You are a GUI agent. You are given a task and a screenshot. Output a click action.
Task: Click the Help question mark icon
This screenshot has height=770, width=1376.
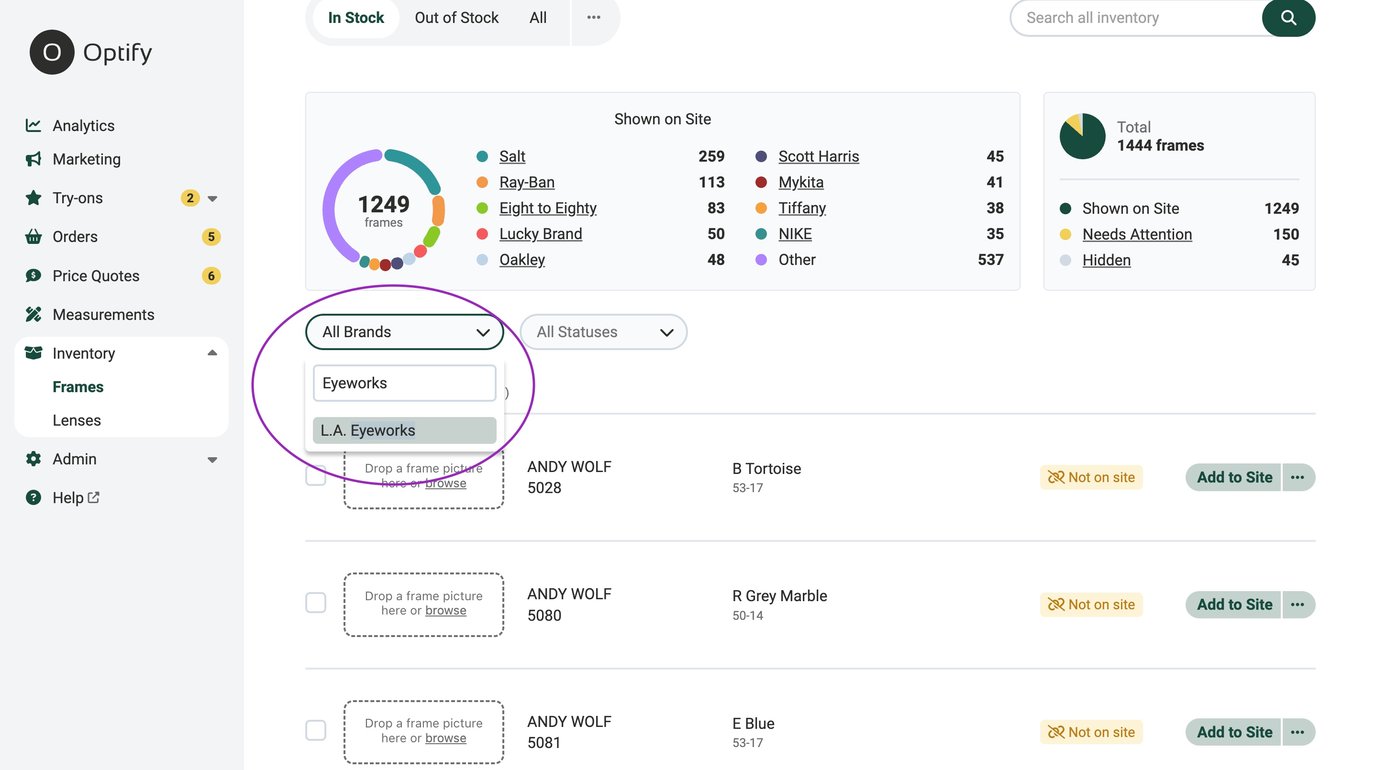point(33,498)
